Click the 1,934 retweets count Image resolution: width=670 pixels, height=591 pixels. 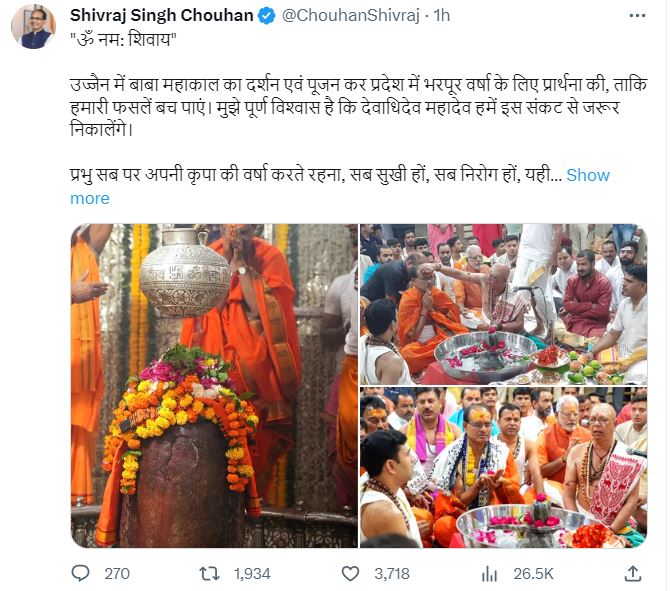click(x=252, y=574)
